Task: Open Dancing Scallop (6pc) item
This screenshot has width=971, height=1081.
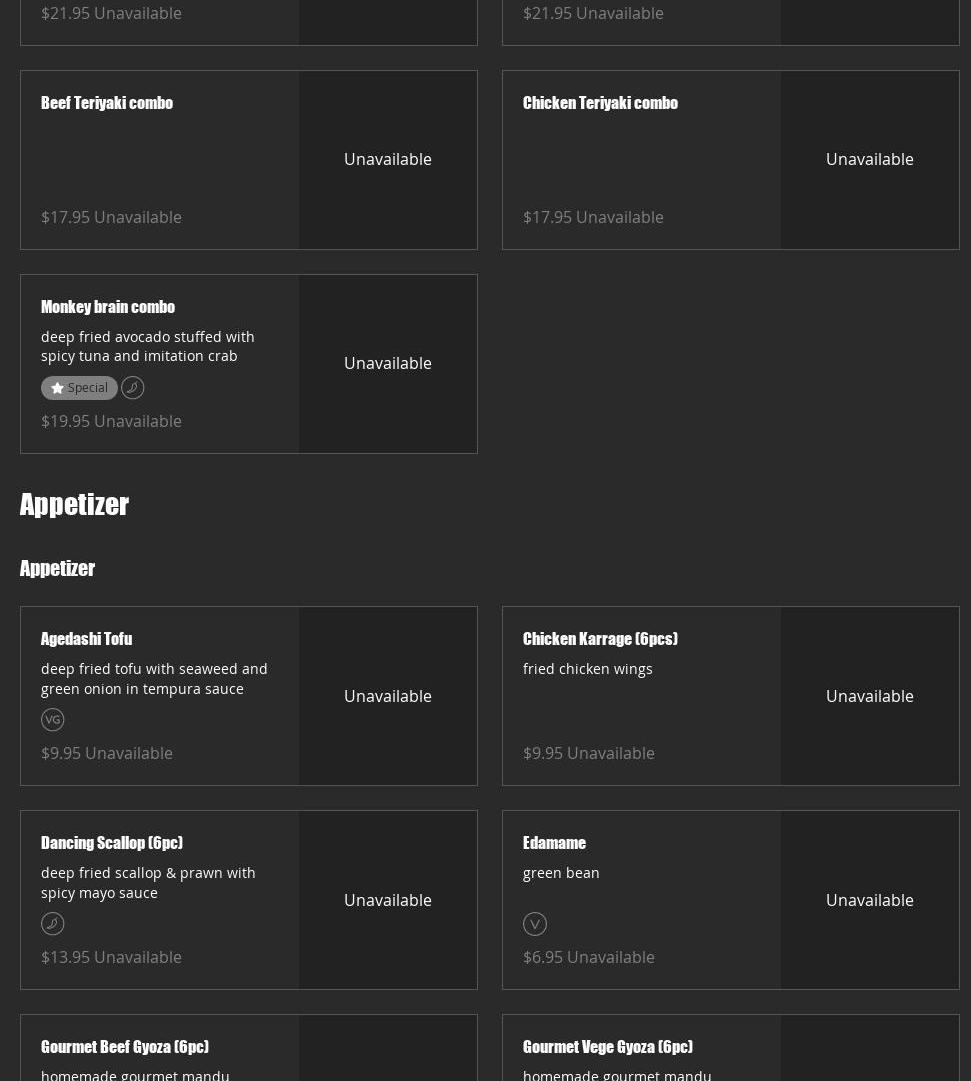Action: click(112, 843)
